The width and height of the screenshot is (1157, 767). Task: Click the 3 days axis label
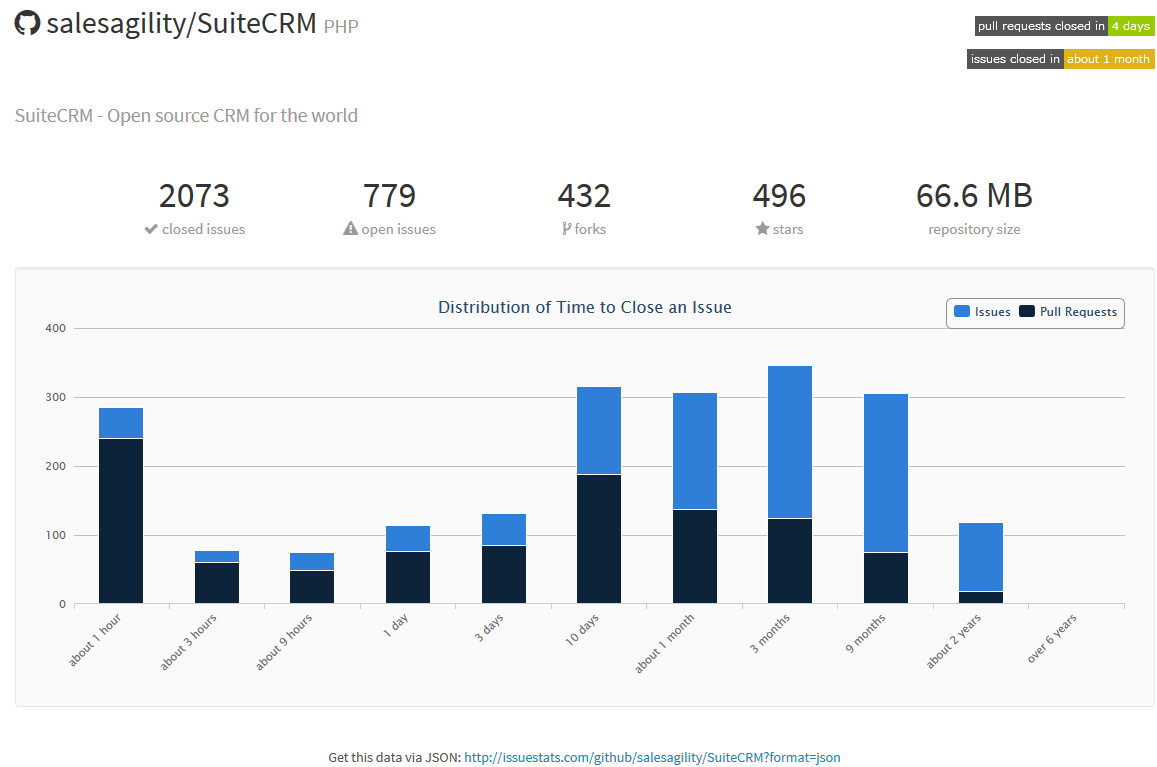[488, 627]
